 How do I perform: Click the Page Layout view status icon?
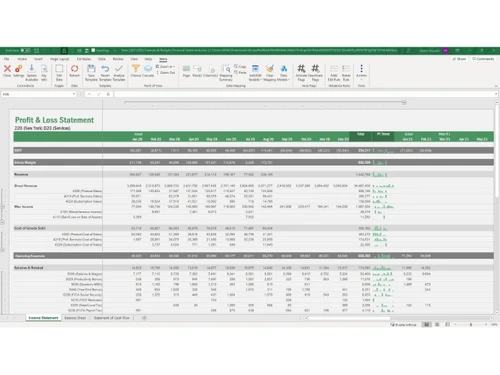(x=437, y=324)
